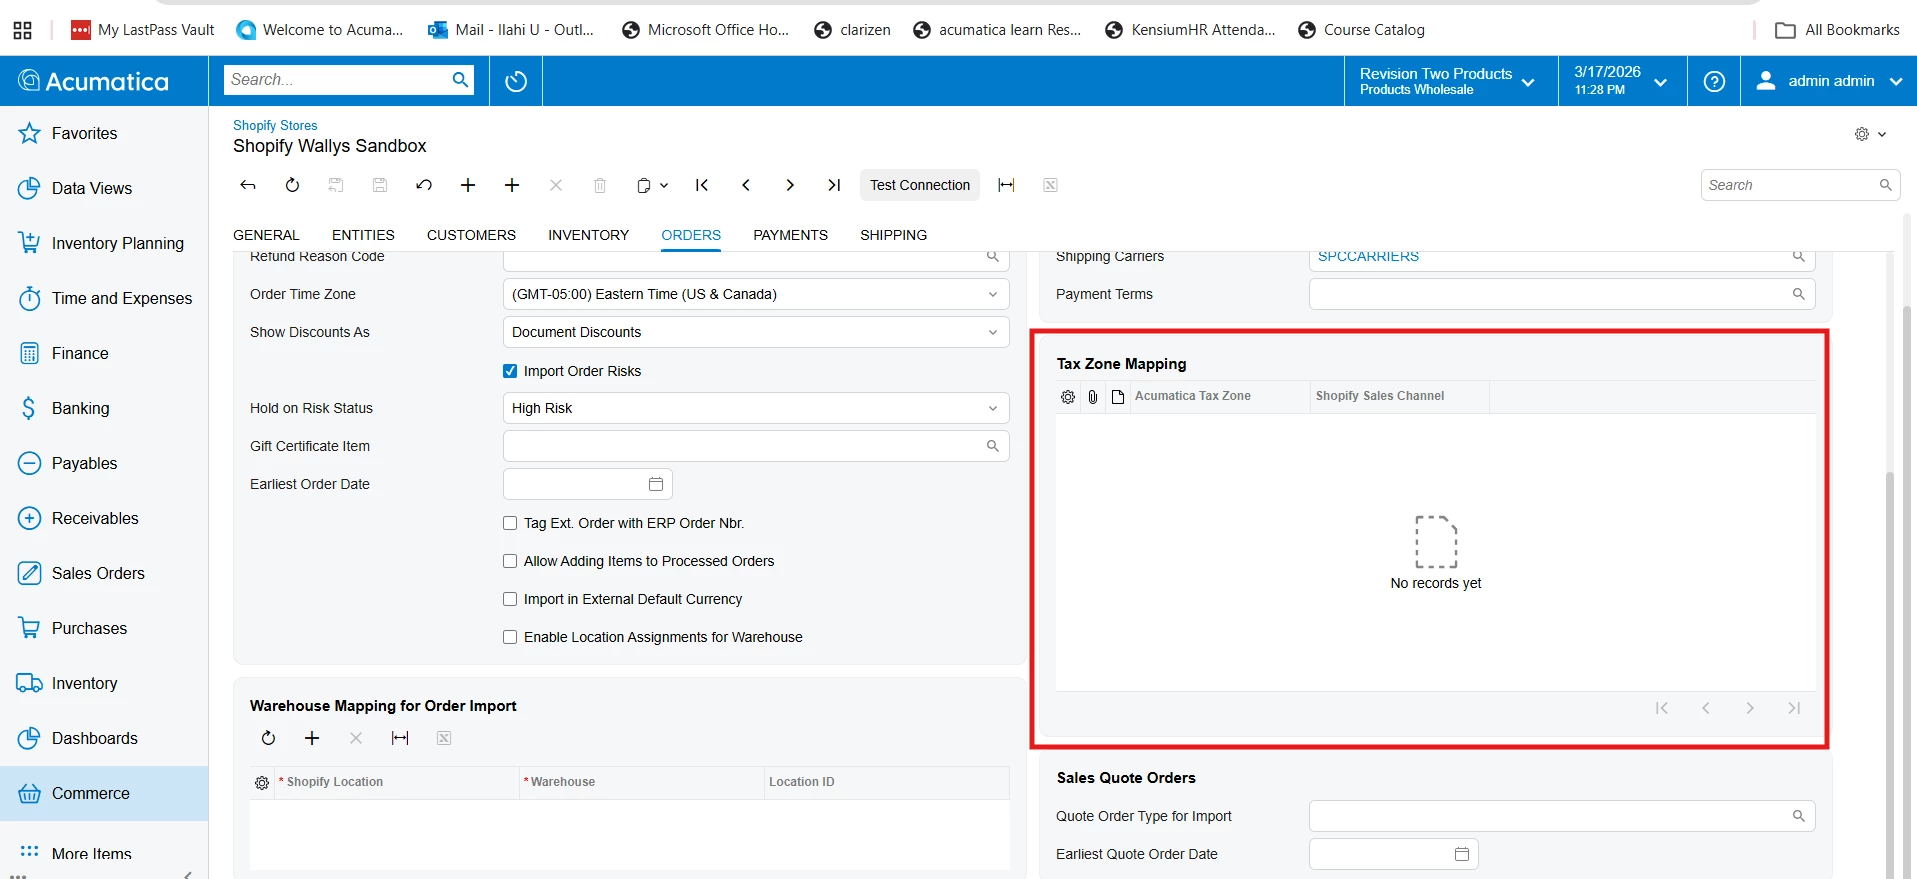The height and width of the screenshot is (879, 1917).
Task: Export Warehouse Mapping grid to Excel
Action: (x=444, y=738)
